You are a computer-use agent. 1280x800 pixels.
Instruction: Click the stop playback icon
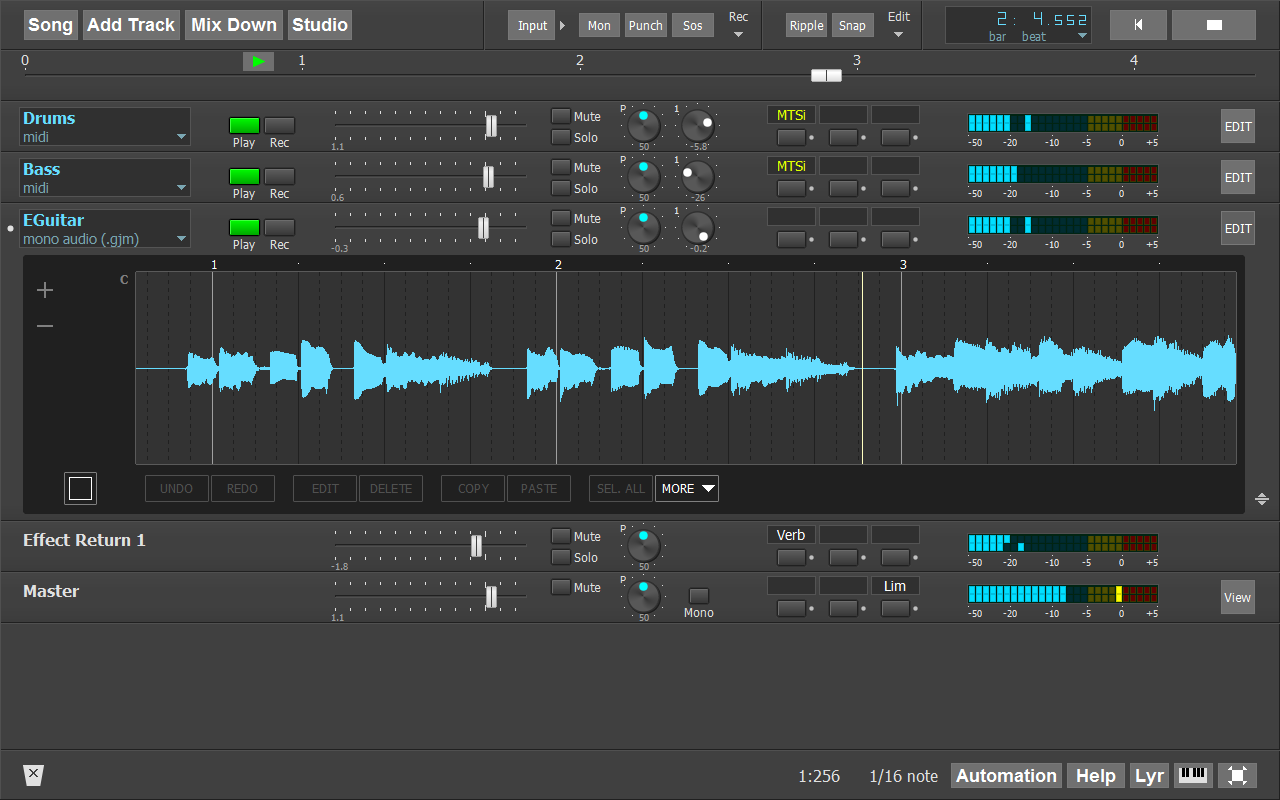coord(1213,24)
